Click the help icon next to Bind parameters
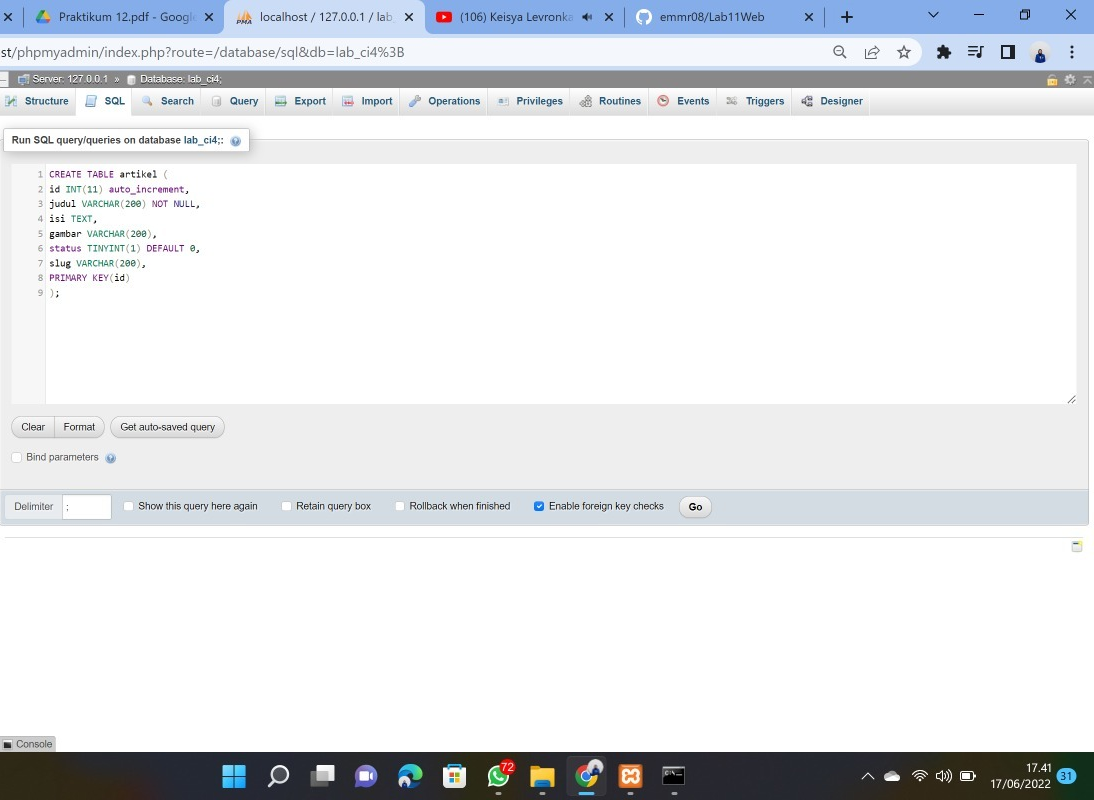The image size is (1094, 800). click(x=110, y=457)
